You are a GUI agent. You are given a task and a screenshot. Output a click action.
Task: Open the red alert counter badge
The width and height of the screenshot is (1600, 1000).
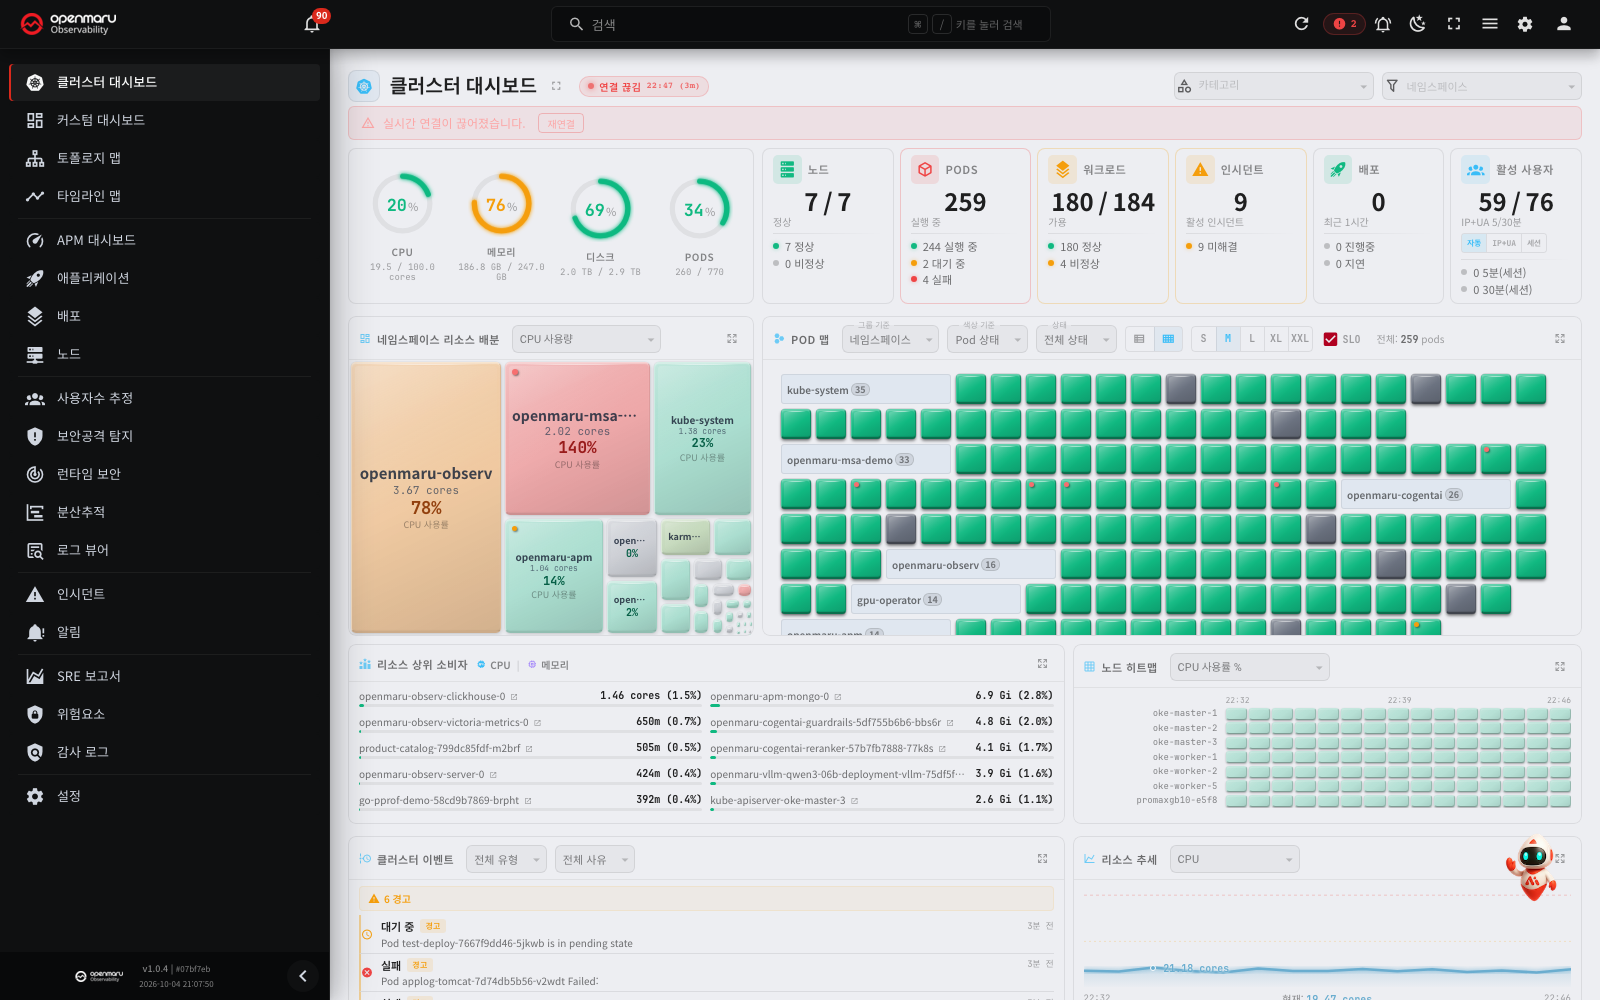pyautogui.click(x=1344, y=24)
